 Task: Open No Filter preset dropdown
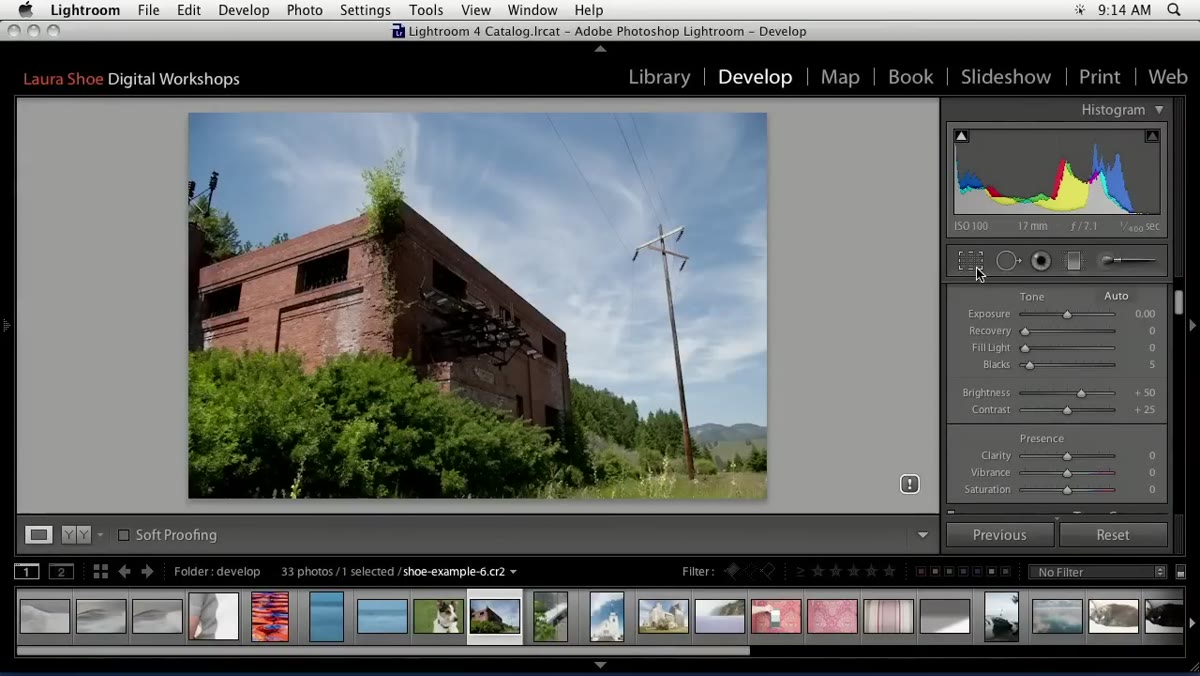point(1098,572)
